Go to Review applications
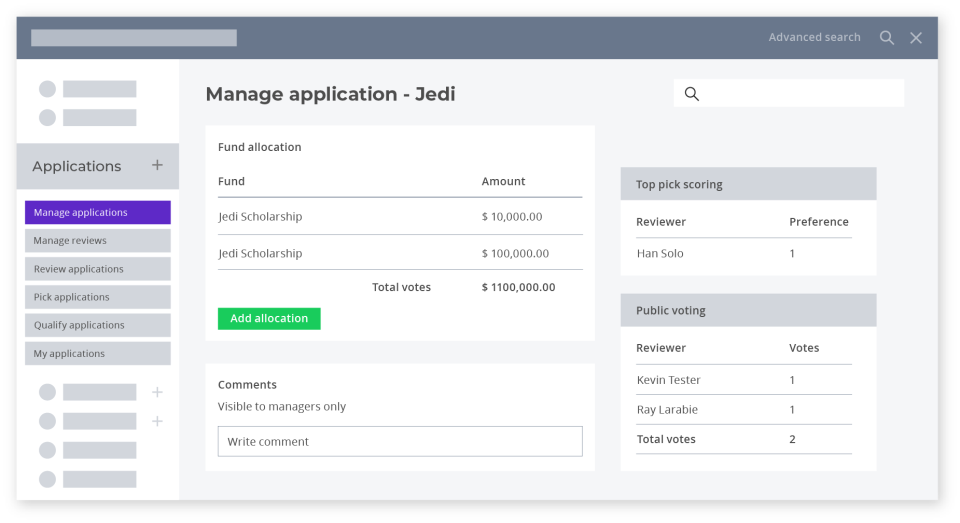Screen dimensions: 960x523 point(98,269)
